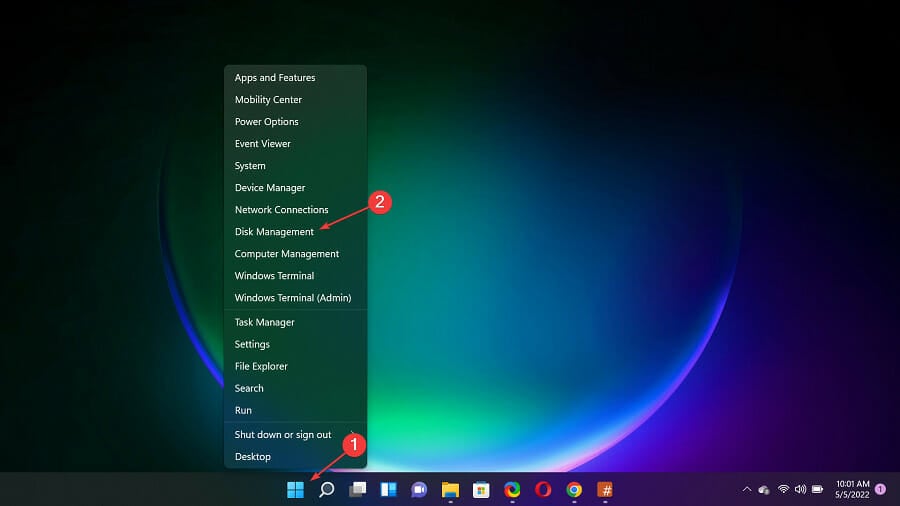This screenshot has width=900, height=506.
Task: Click the cloud sync tray icon
Action: tap(764, 489)
